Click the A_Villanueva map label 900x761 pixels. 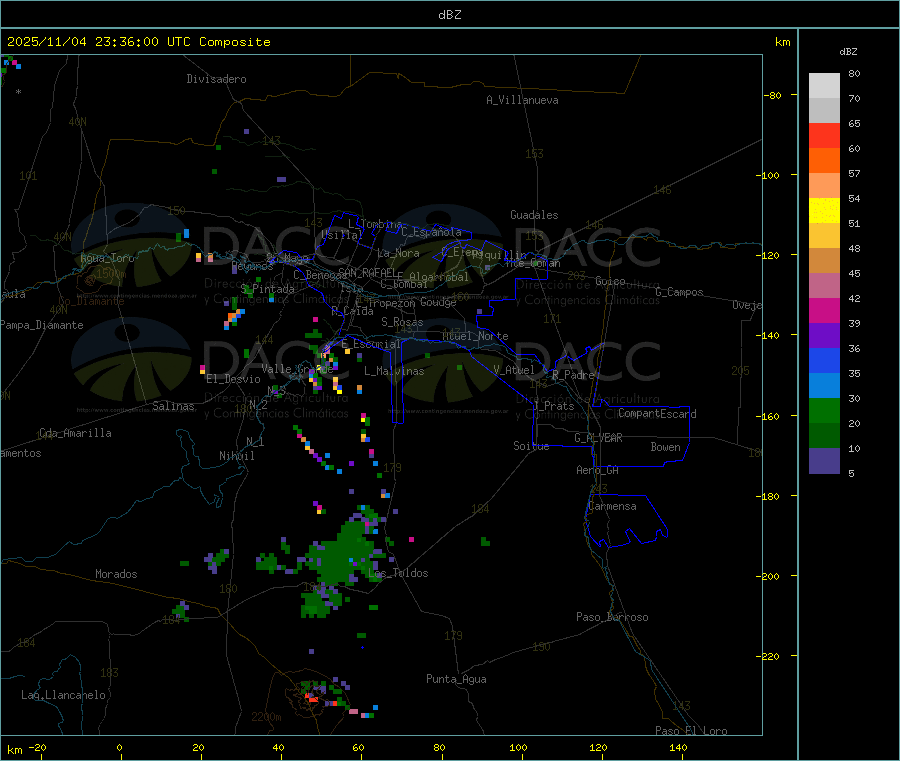[x=522, y=100]
